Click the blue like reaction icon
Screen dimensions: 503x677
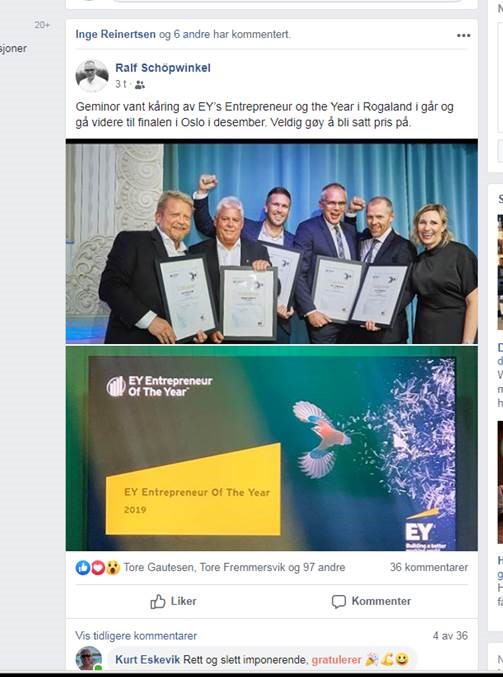(x=82, y=568)
